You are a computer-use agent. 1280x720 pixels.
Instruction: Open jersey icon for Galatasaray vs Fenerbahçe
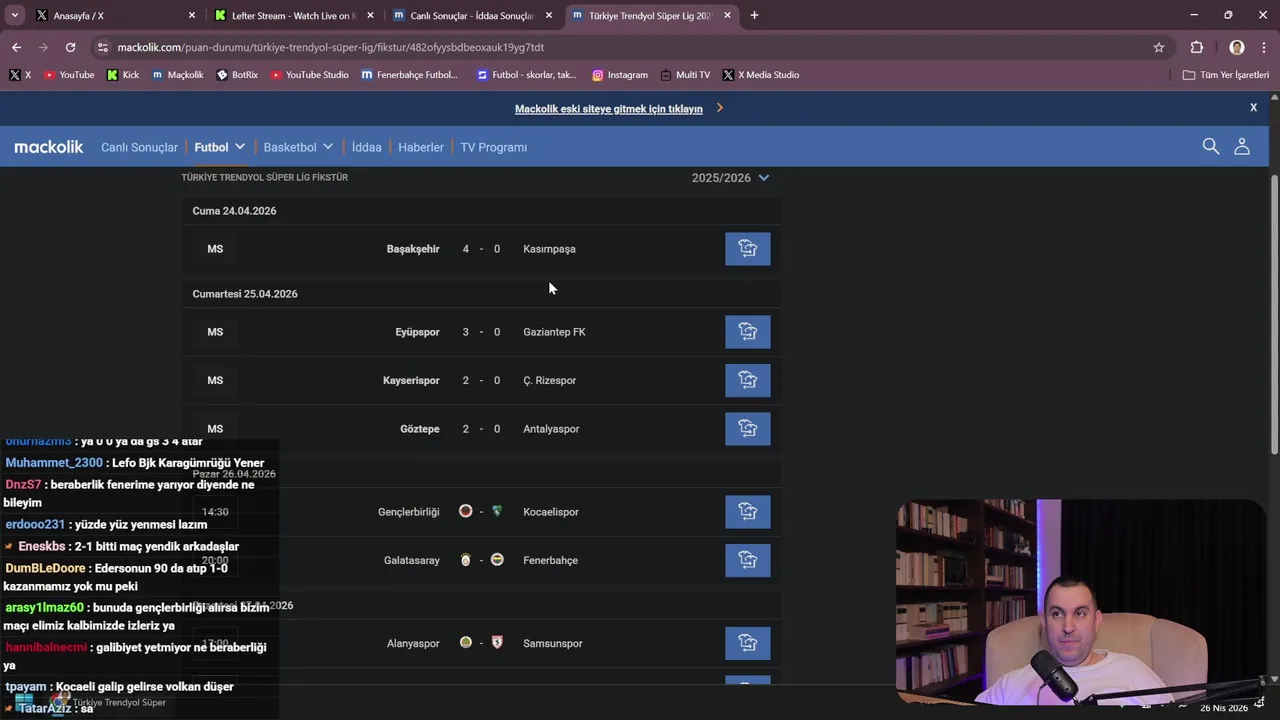[x=748, y=560]
